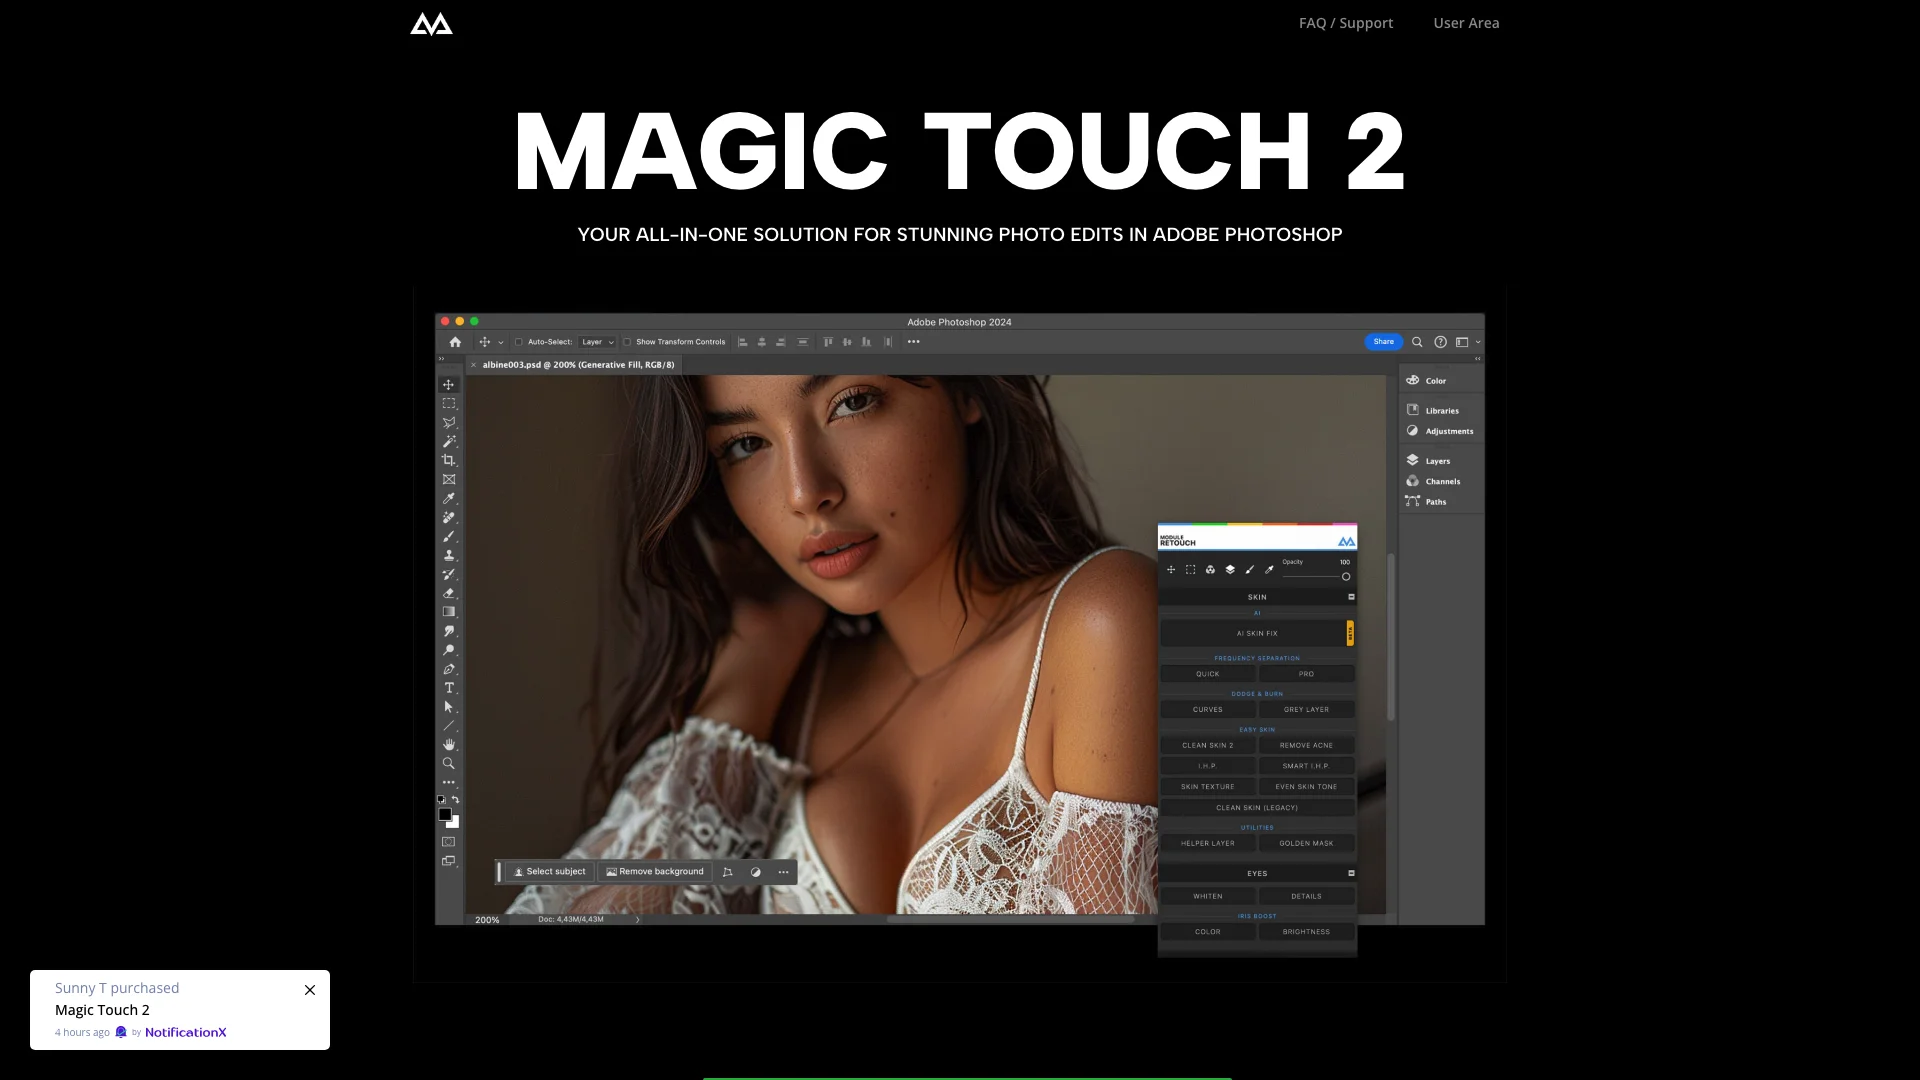Click the Photoshop Home icon

coord(455,342)
